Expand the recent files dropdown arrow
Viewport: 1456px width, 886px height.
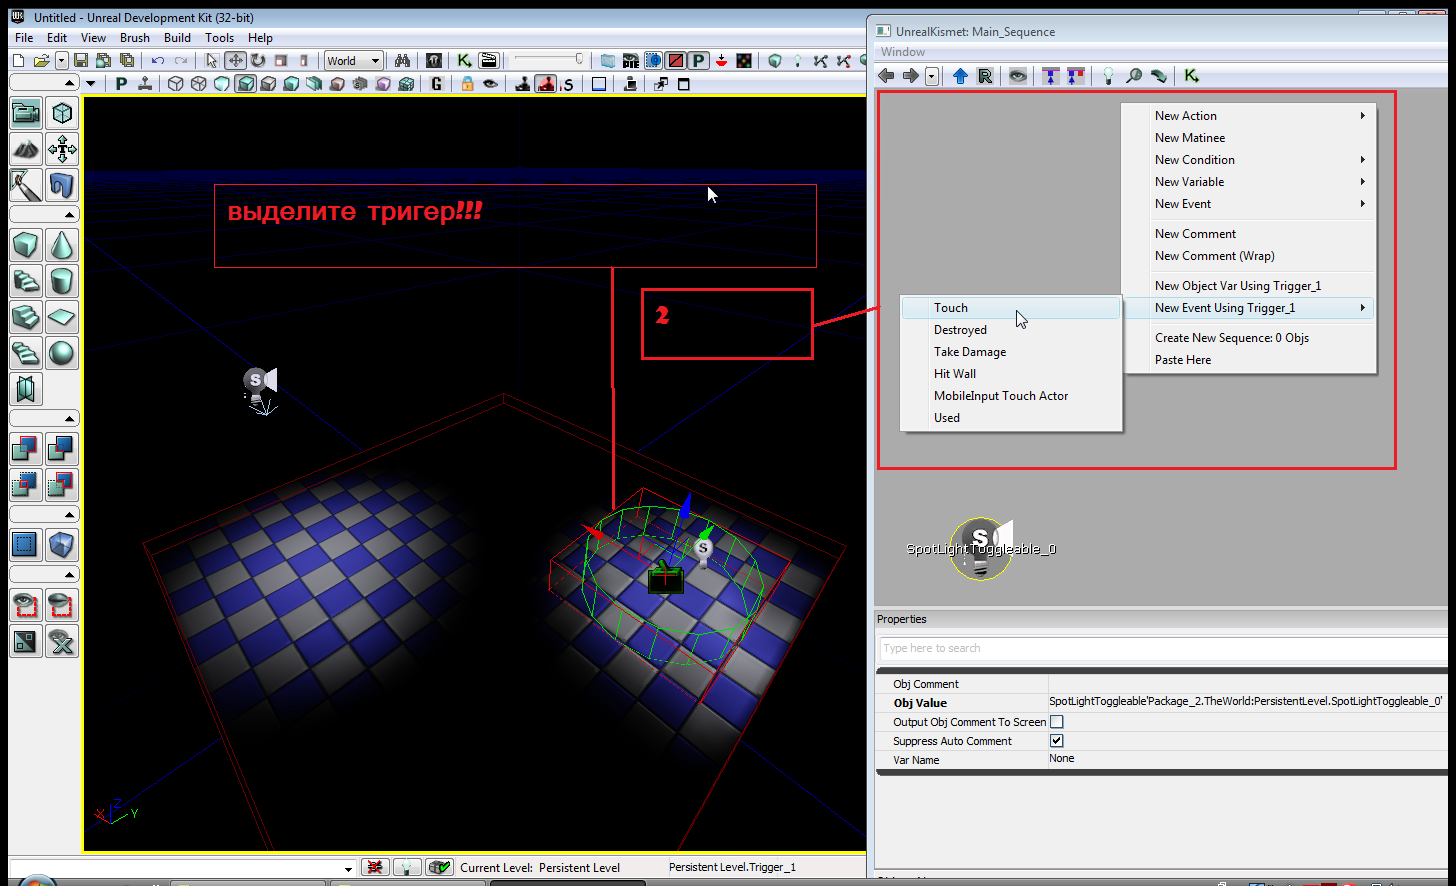click(62, 61)
